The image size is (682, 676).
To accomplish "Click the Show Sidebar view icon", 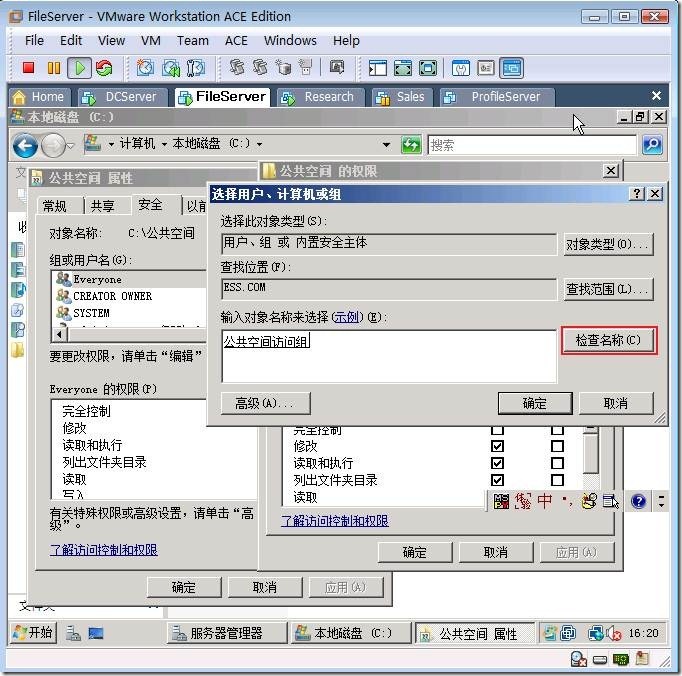I will [x=378, y=68].
